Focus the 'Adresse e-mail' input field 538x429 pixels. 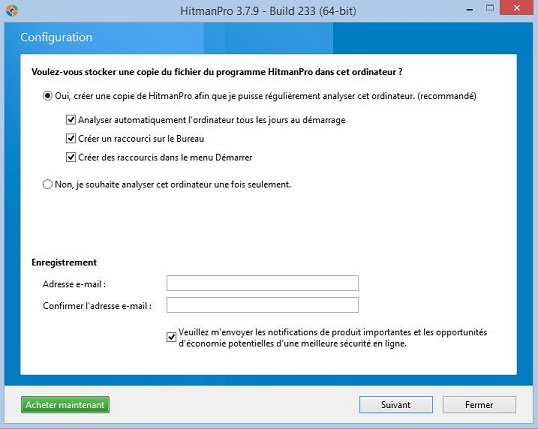262,283
